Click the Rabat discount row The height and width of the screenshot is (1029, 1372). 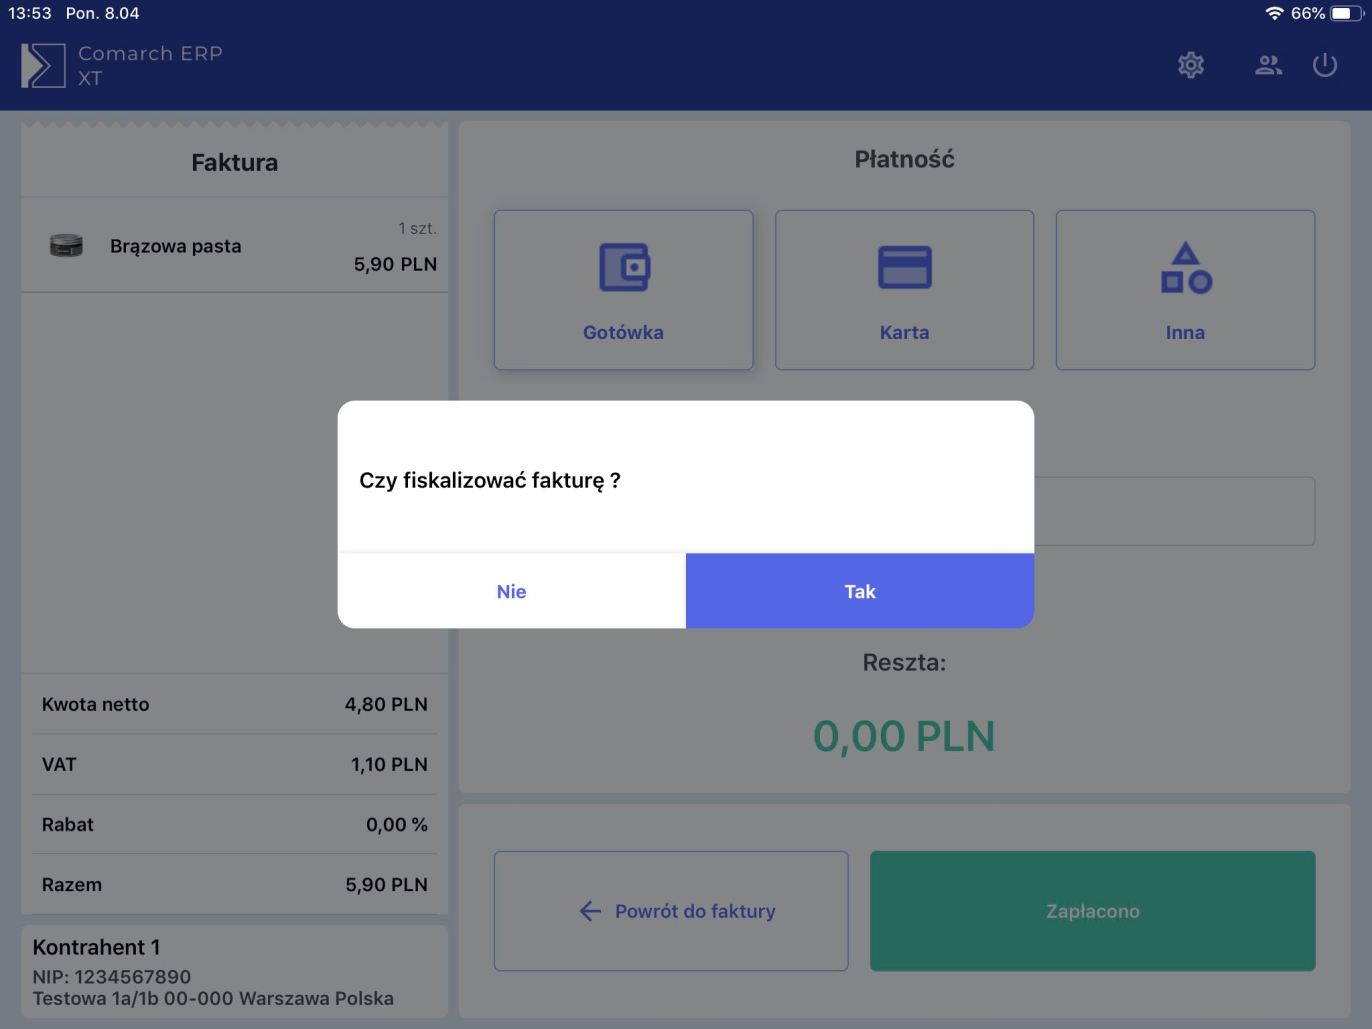point(234,825)
